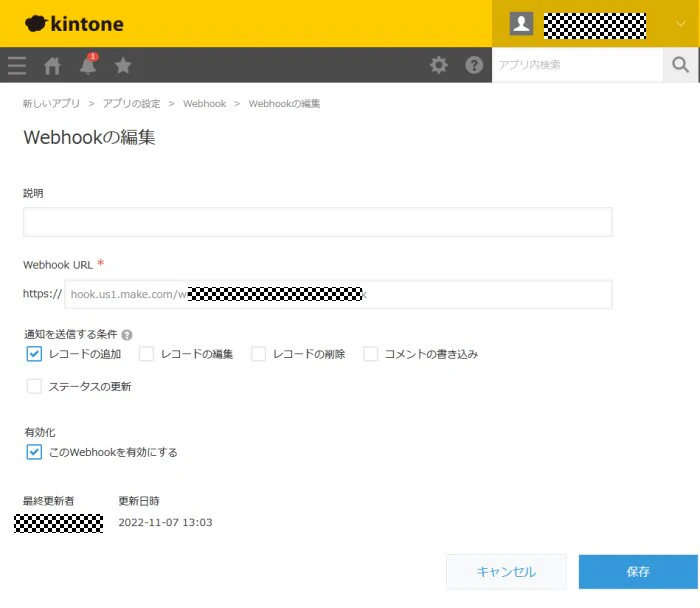This screenshot has width=700, height=608.
Task: Click the 最終更新者 label
Action: point(48,501)
